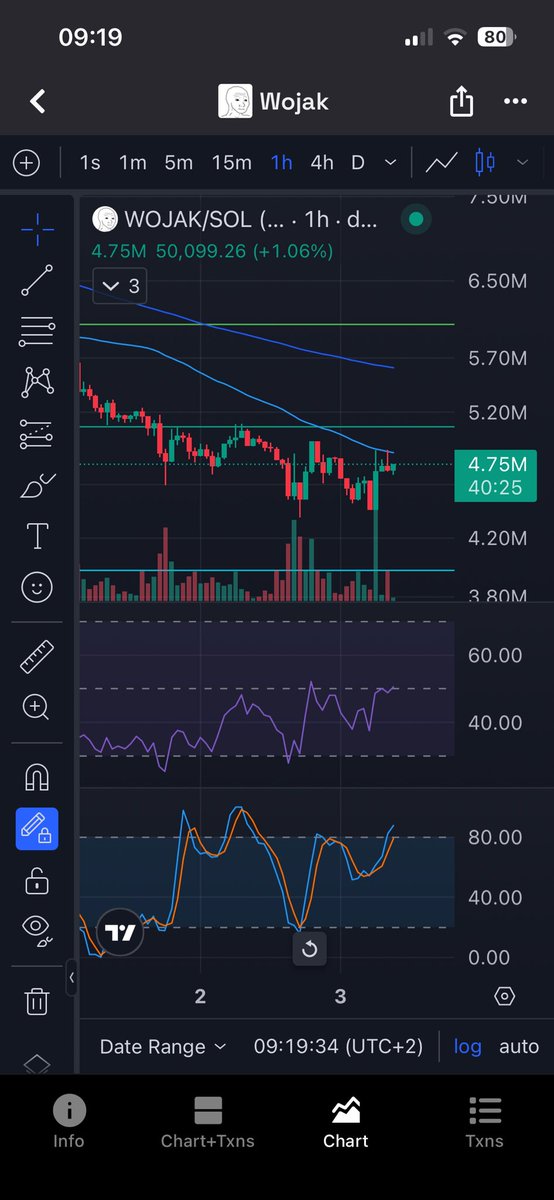Toggle stay in drawing mode pencil lock
The image size is (554, 1200).
pyautogui.click(x=37, y=829)
